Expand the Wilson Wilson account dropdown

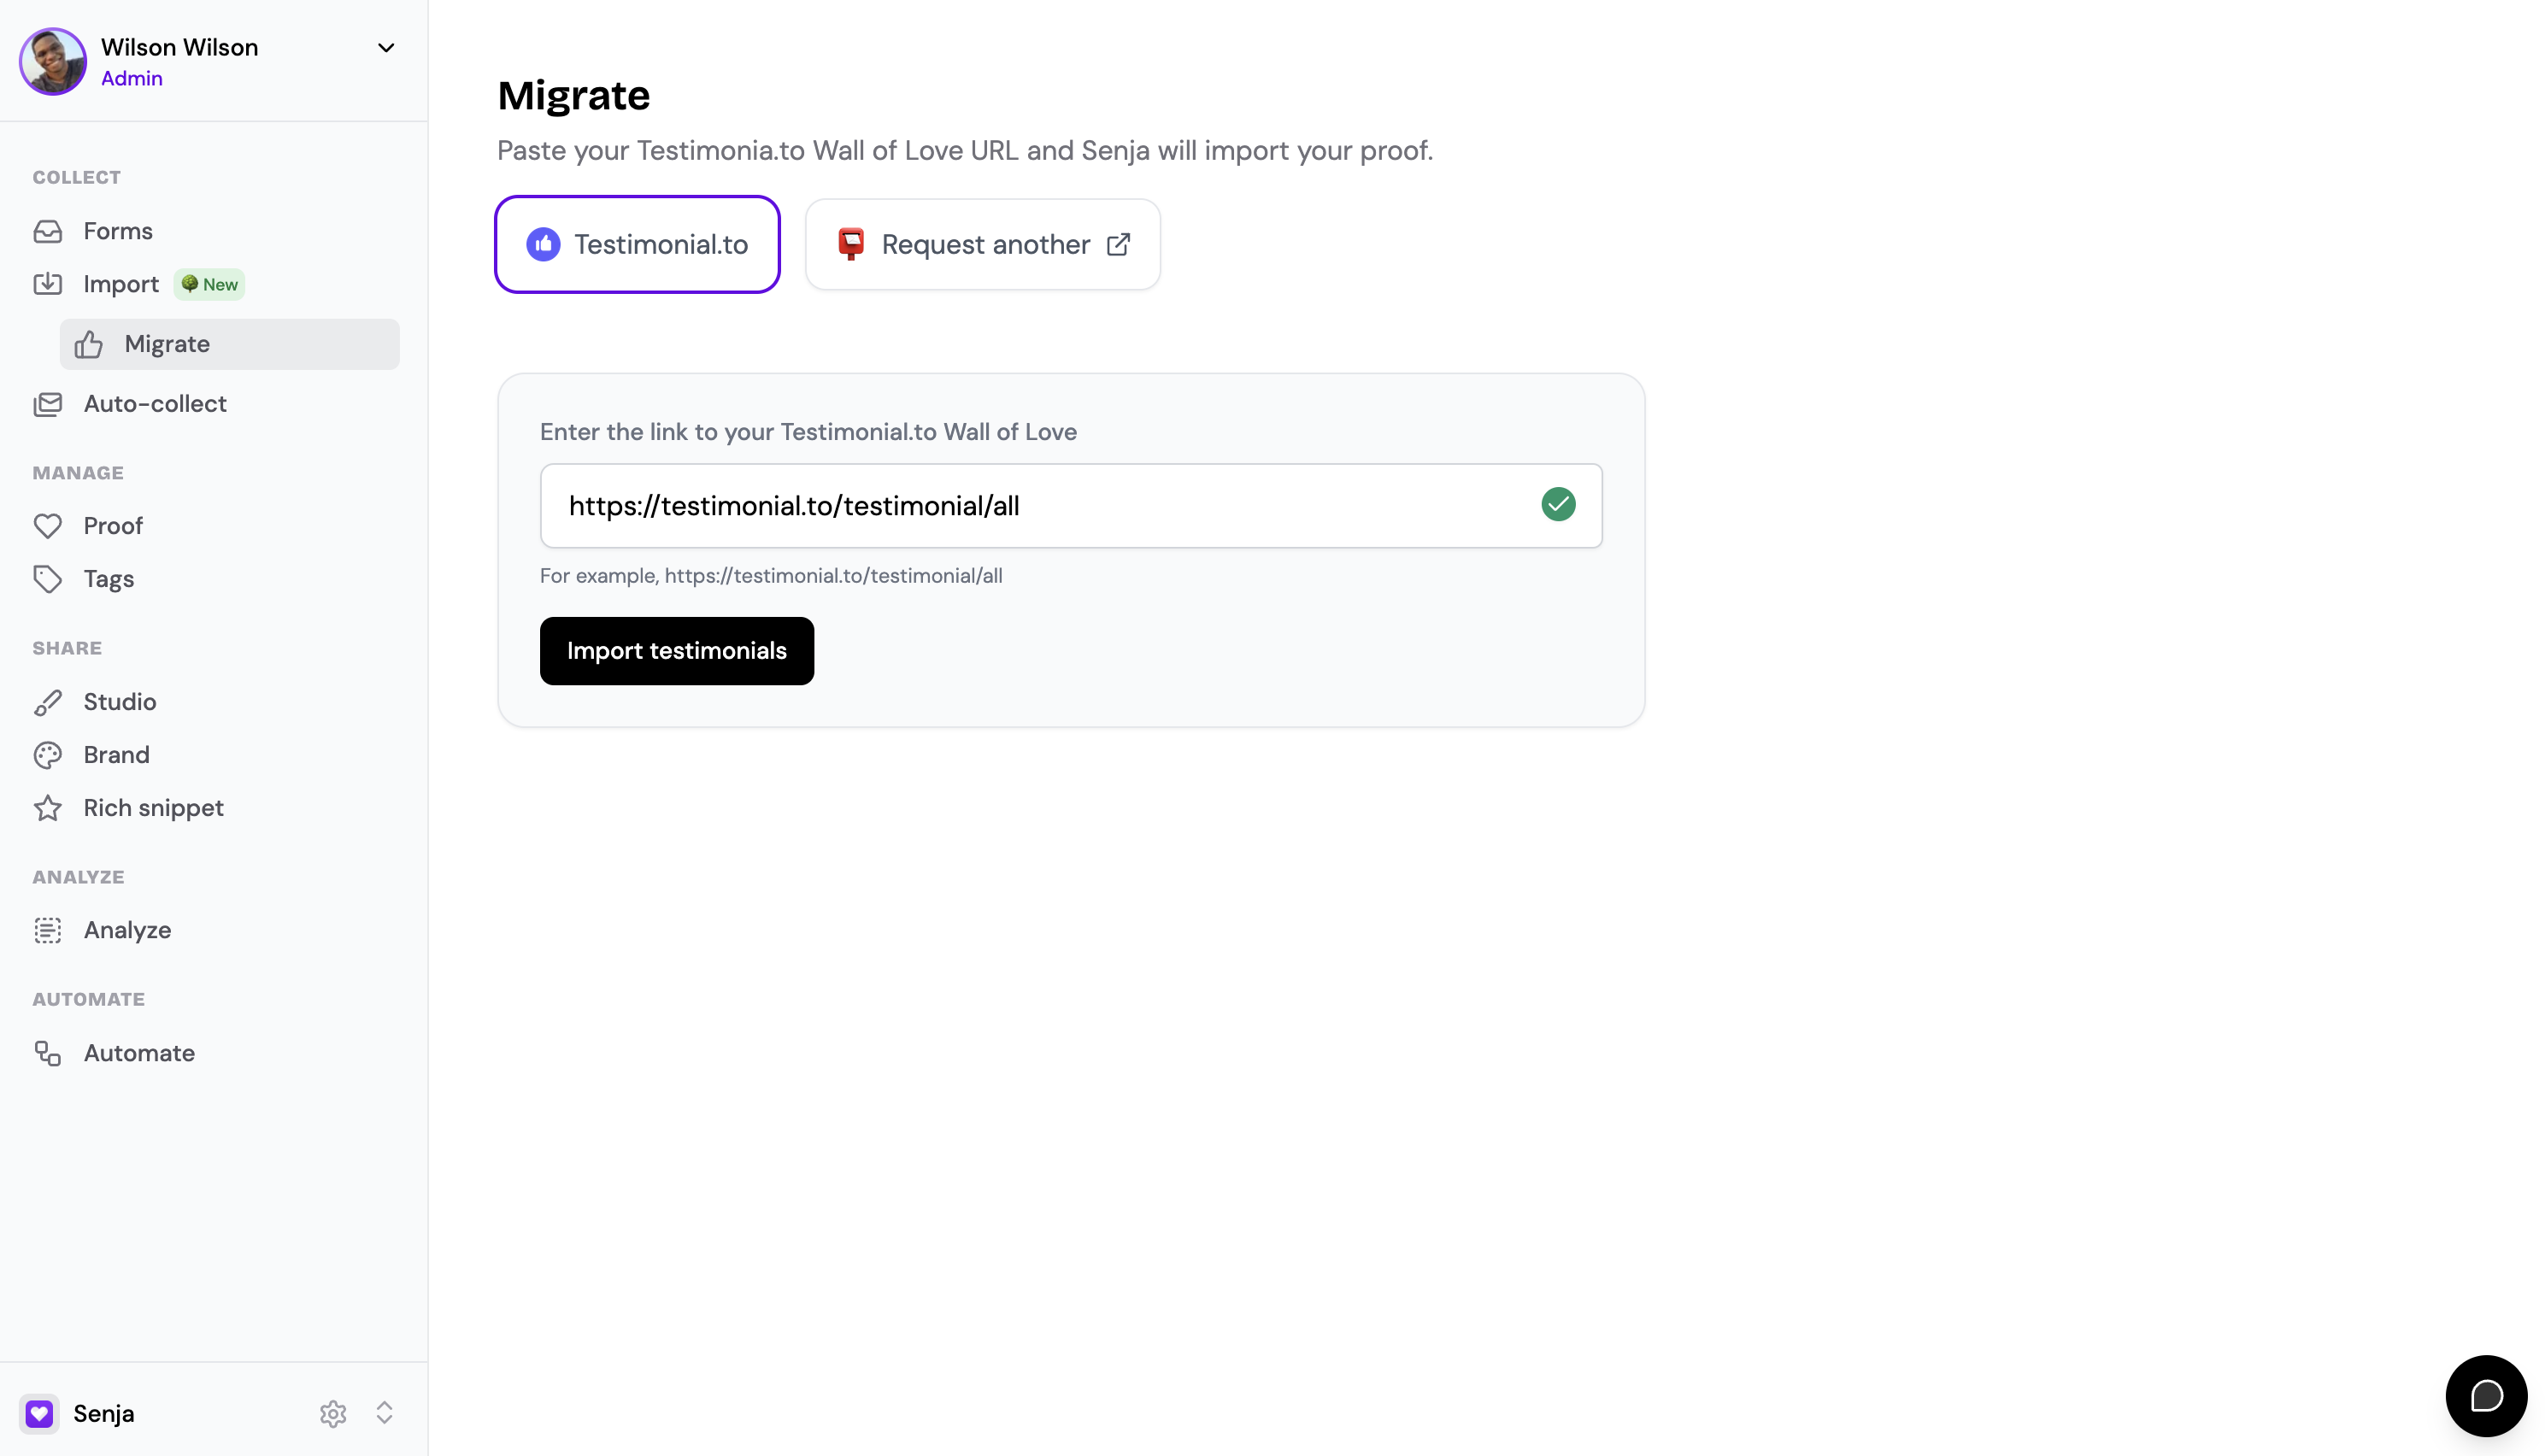[x=386, y=48]
